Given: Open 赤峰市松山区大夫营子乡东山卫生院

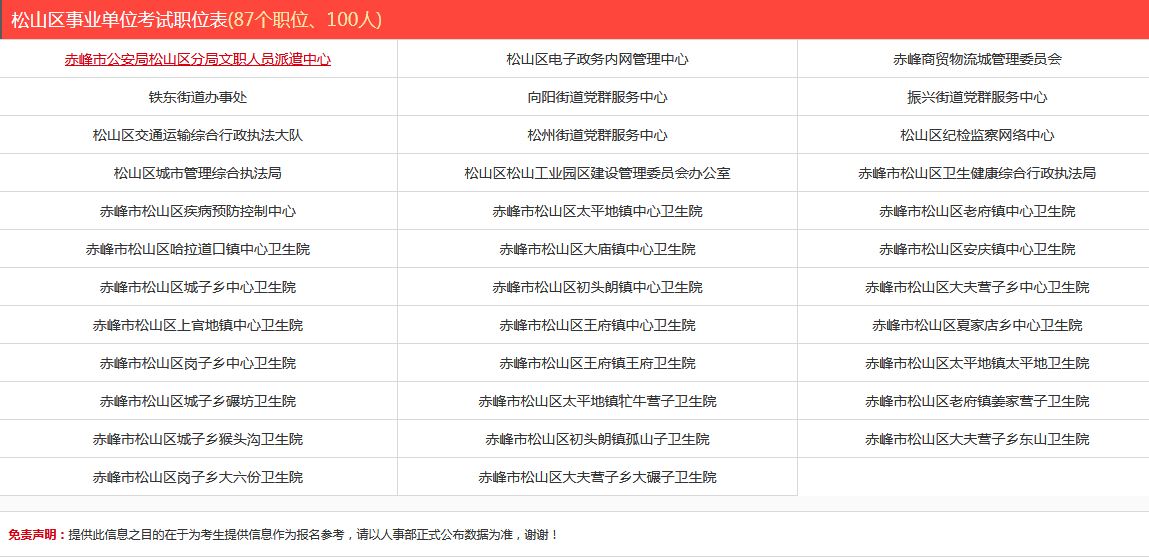Looking at the screenshot, I should 977,440.
